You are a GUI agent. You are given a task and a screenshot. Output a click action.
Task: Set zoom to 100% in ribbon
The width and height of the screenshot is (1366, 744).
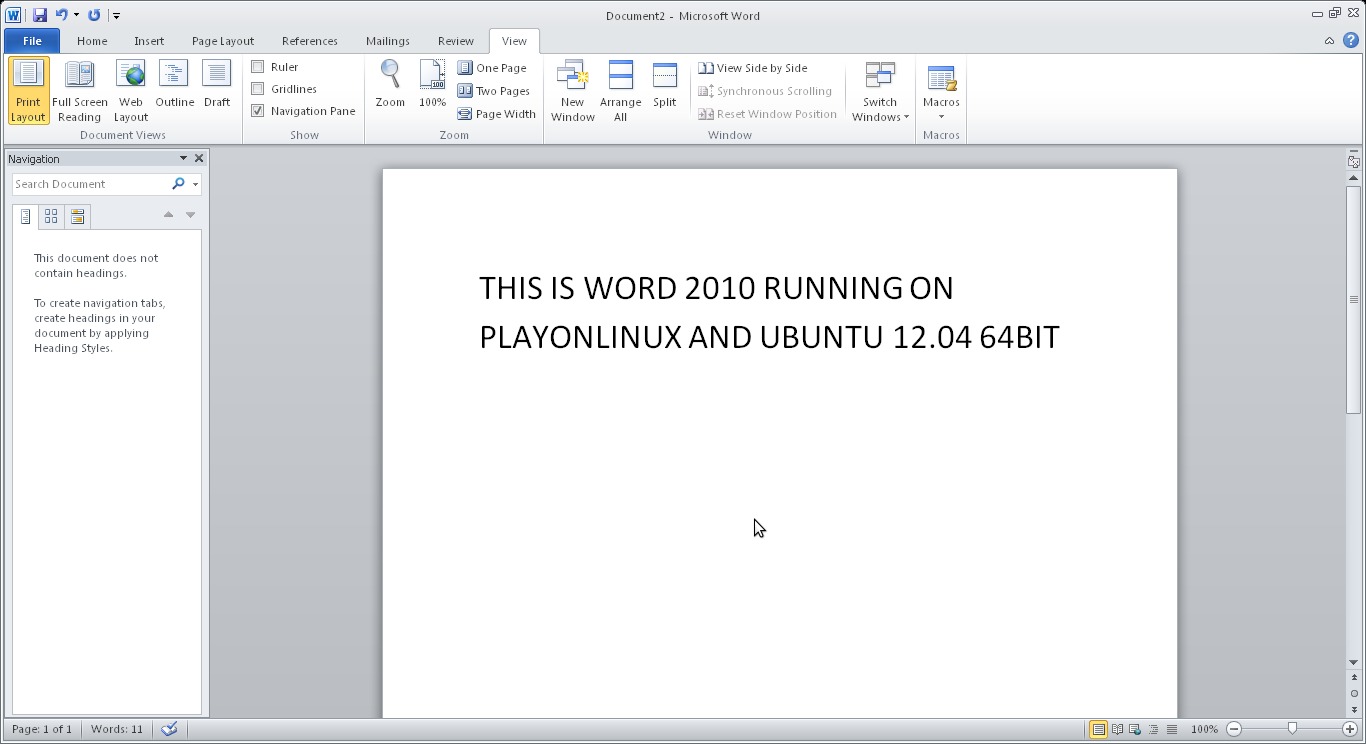click(432, 84)
